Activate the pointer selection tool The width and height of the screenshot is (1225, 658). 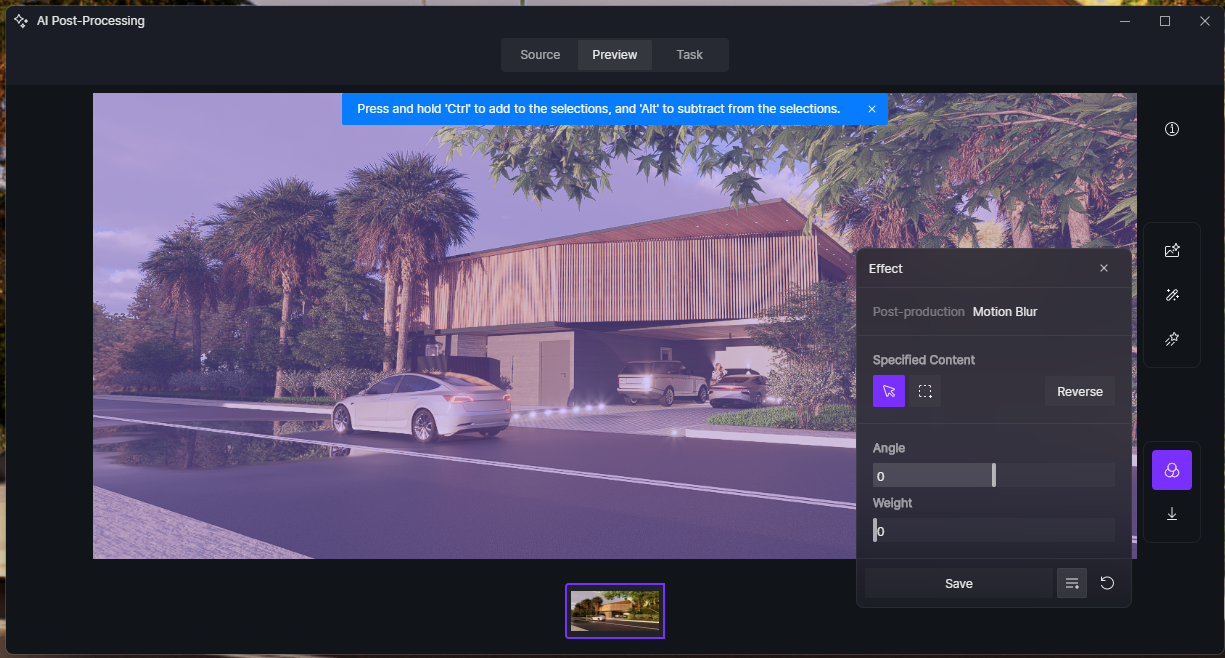pyautogui.click(x=889, y=391)
